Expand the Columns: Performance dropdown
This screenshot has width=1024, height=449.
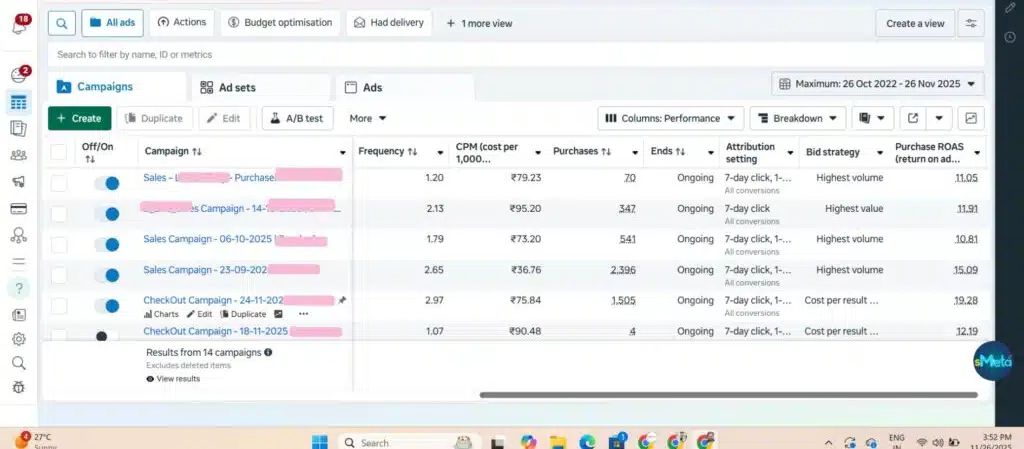coord(671,118)
